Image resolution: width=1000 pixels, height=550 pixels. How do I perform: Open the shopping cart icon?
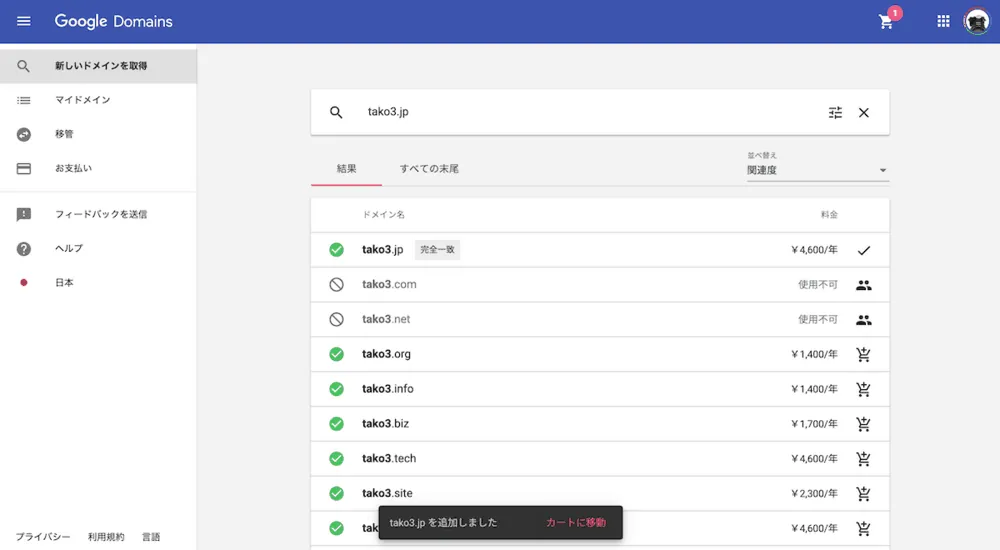[886, 22]
